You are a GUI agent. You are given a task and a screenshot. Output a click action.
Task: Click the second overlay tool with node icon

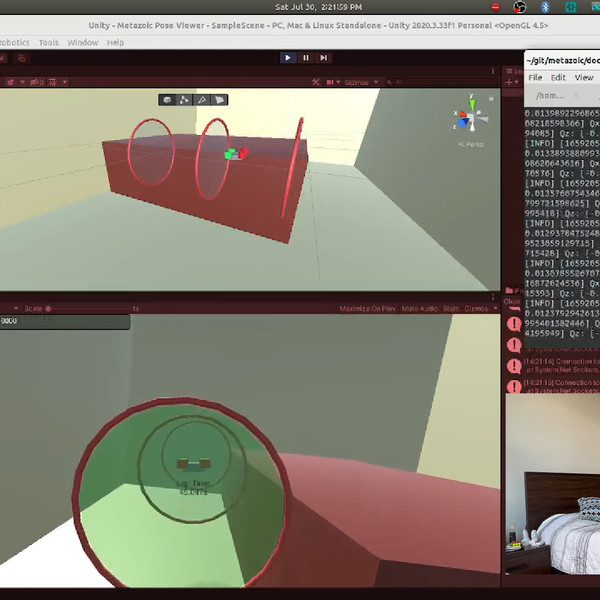(x=184, y=100)
